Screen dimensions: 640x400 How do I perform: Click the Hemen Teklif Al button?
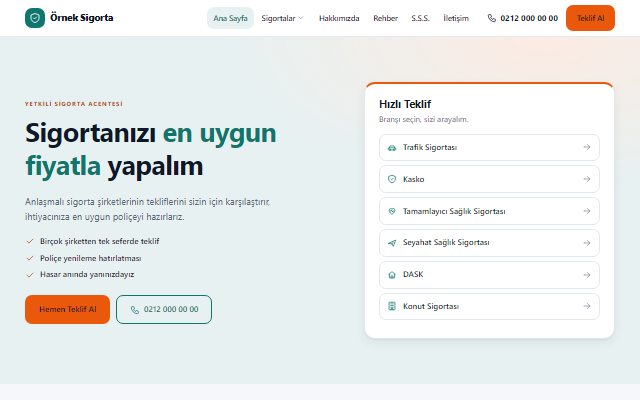pyautogui.click(x=67, y=309)
